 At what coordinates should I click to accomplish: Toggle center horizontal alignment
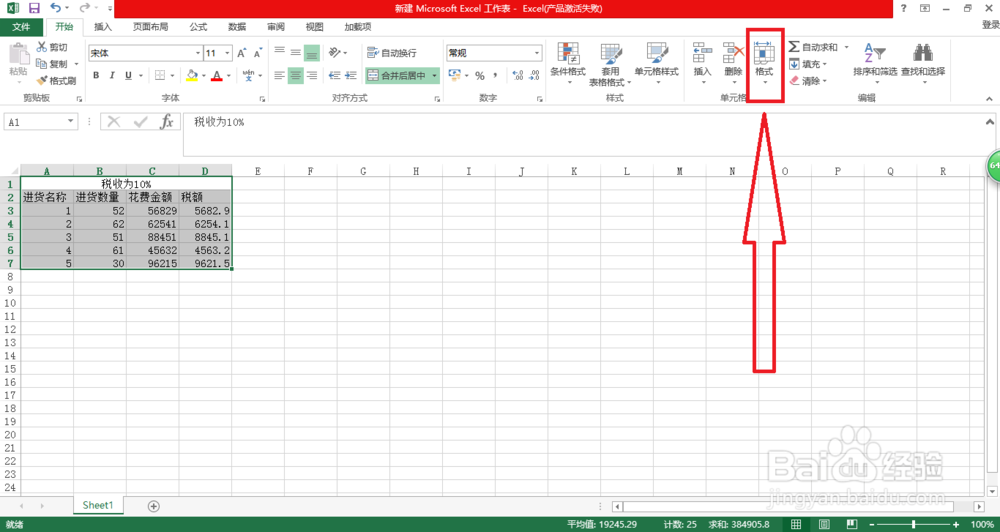(x=295, y=75)
